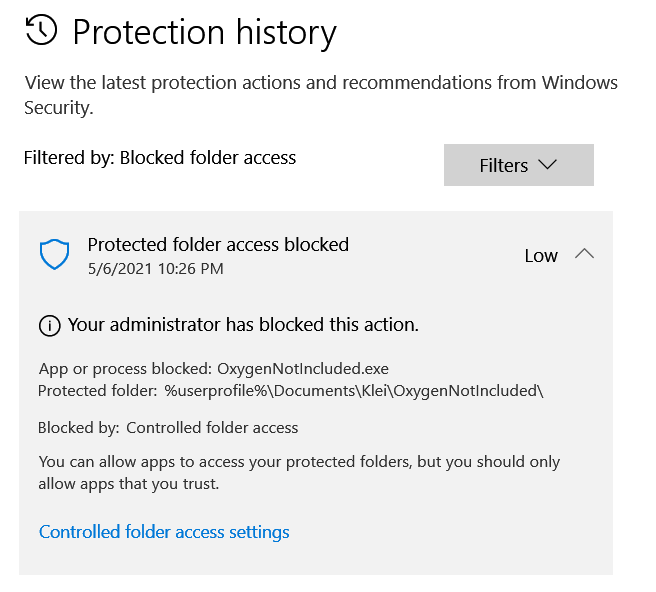Click the administrator has blocked this action message

[x=243, y=325]
